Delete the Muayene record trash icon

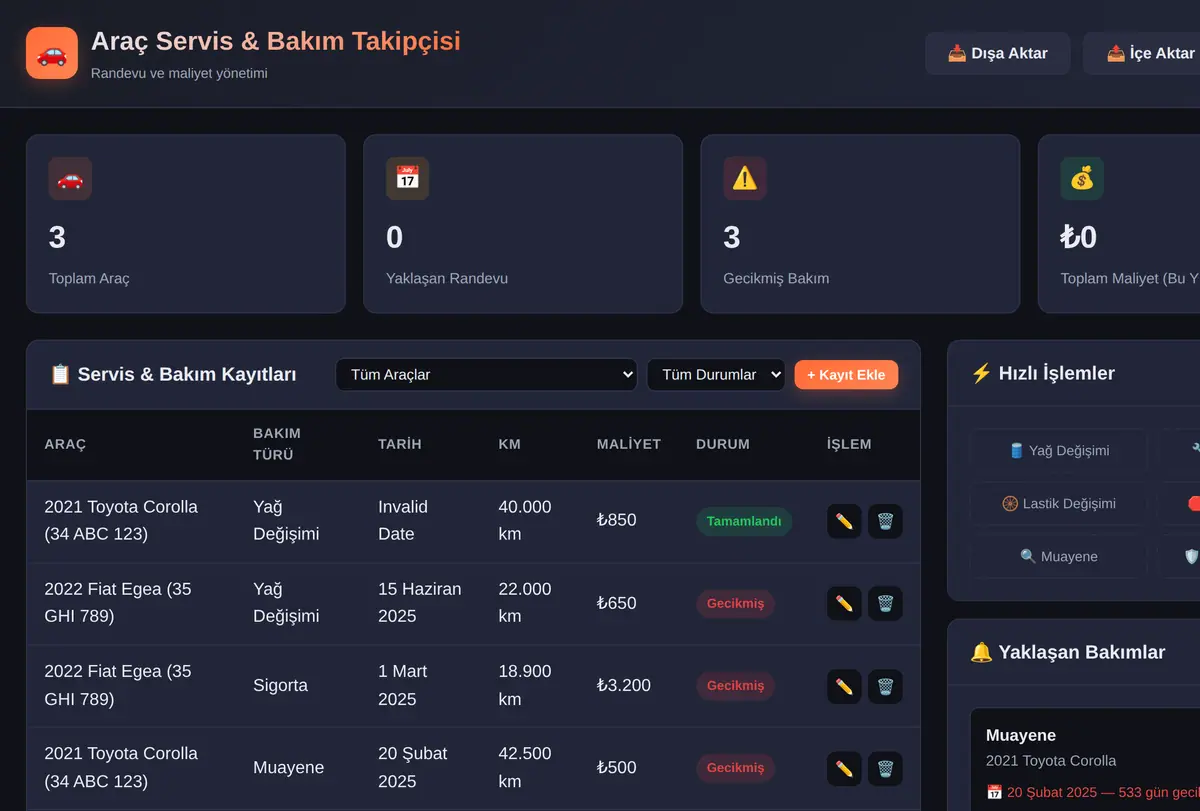tap(885, 768)
